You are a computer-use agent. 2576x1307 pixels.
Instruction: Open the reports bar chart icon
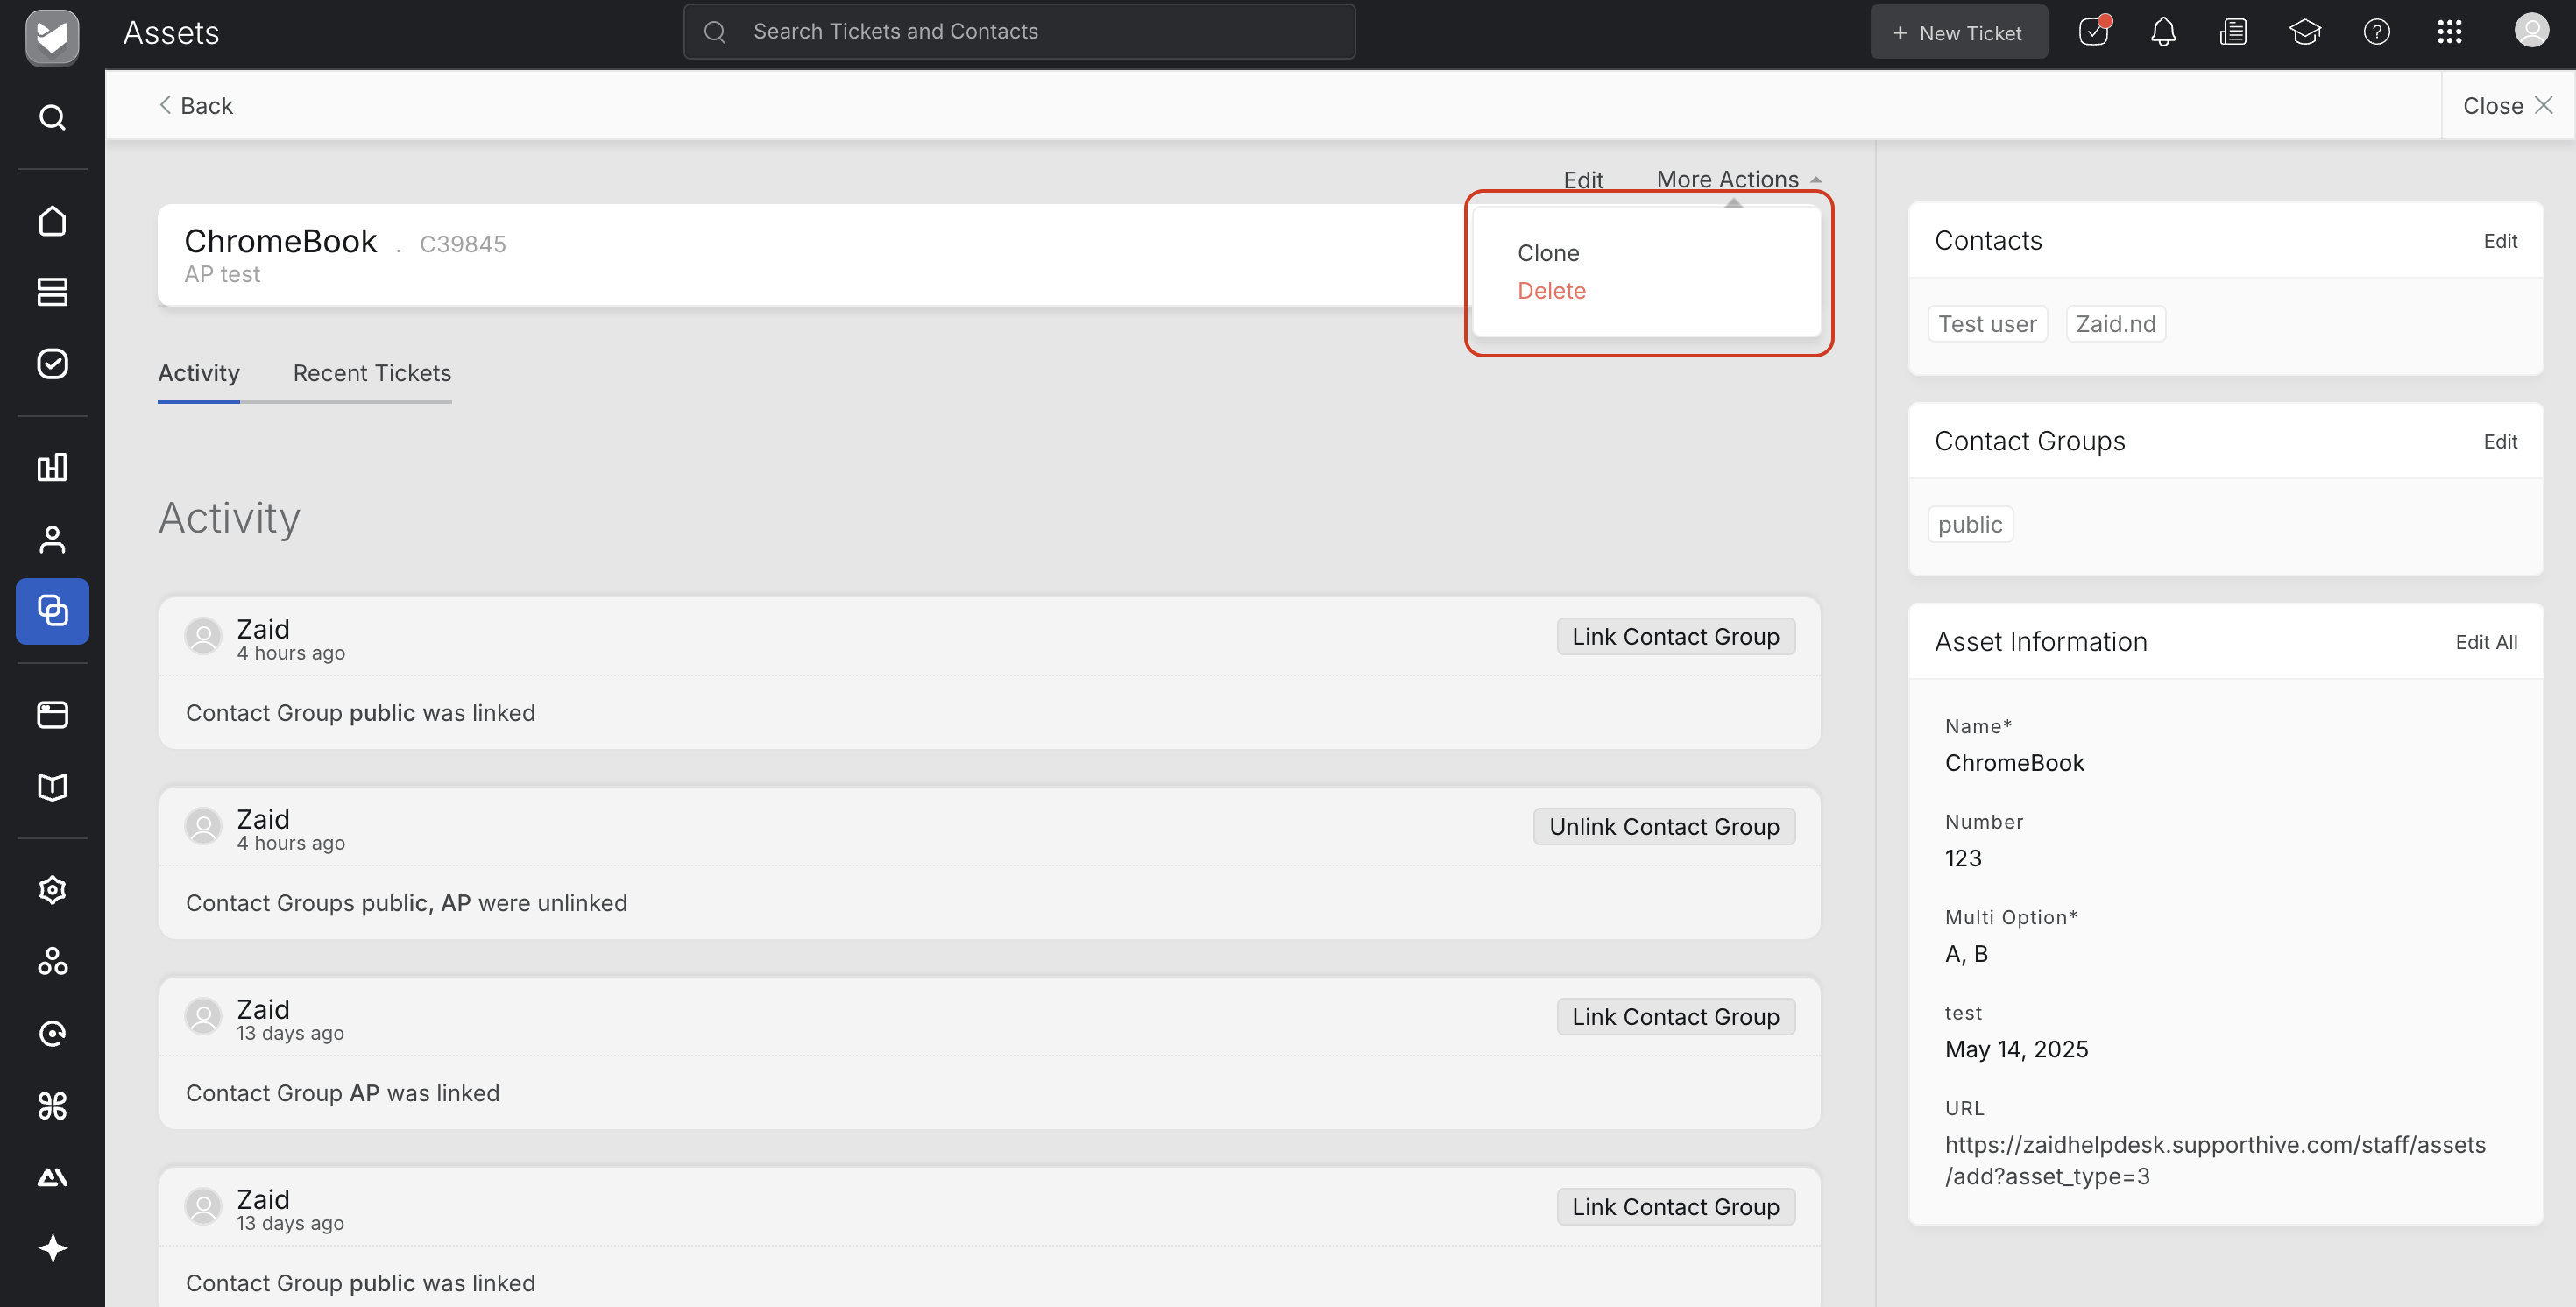tap(52, 467)
